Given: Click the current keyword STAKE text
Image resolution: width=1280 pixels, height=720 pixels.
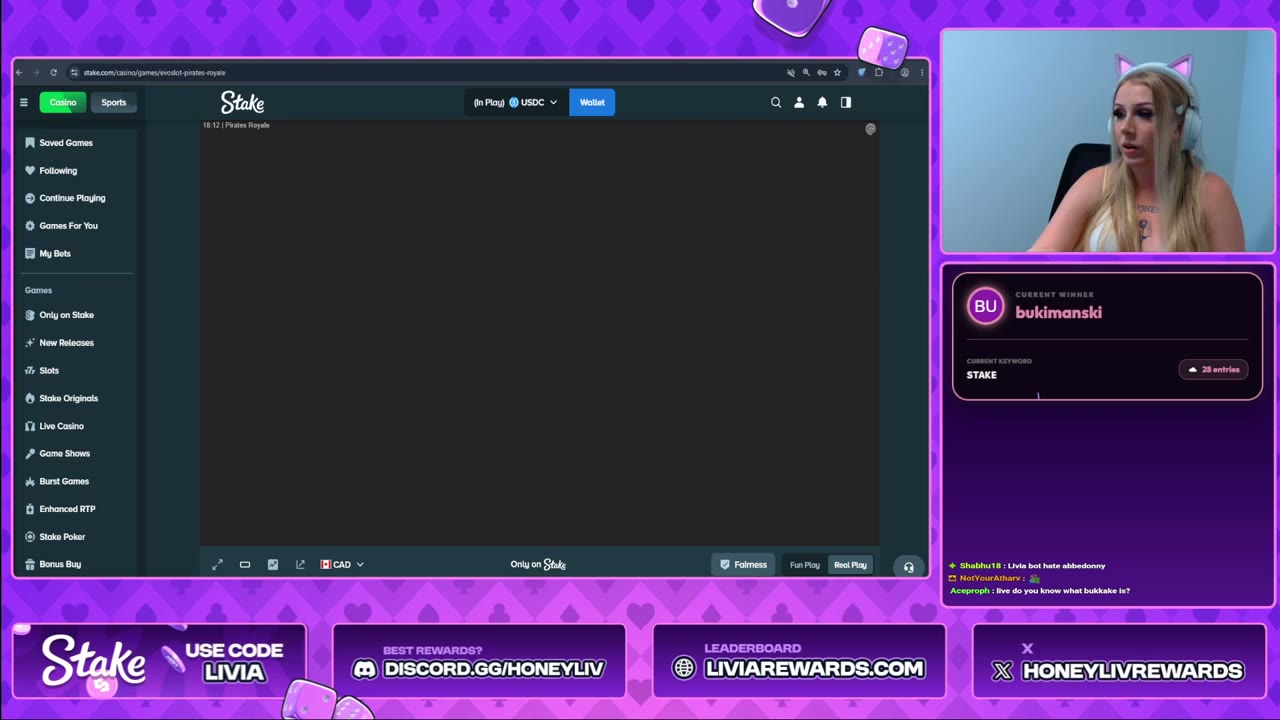Looking at the screenshot, I should (x=981, y=375).
